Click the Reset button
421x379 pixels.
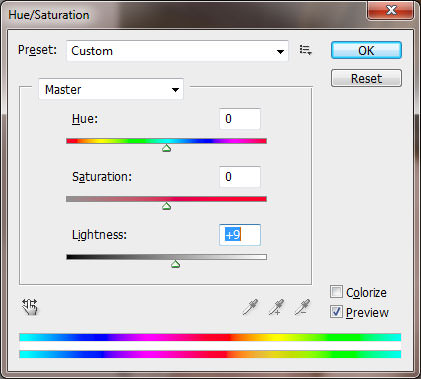[x=366, y=78]
